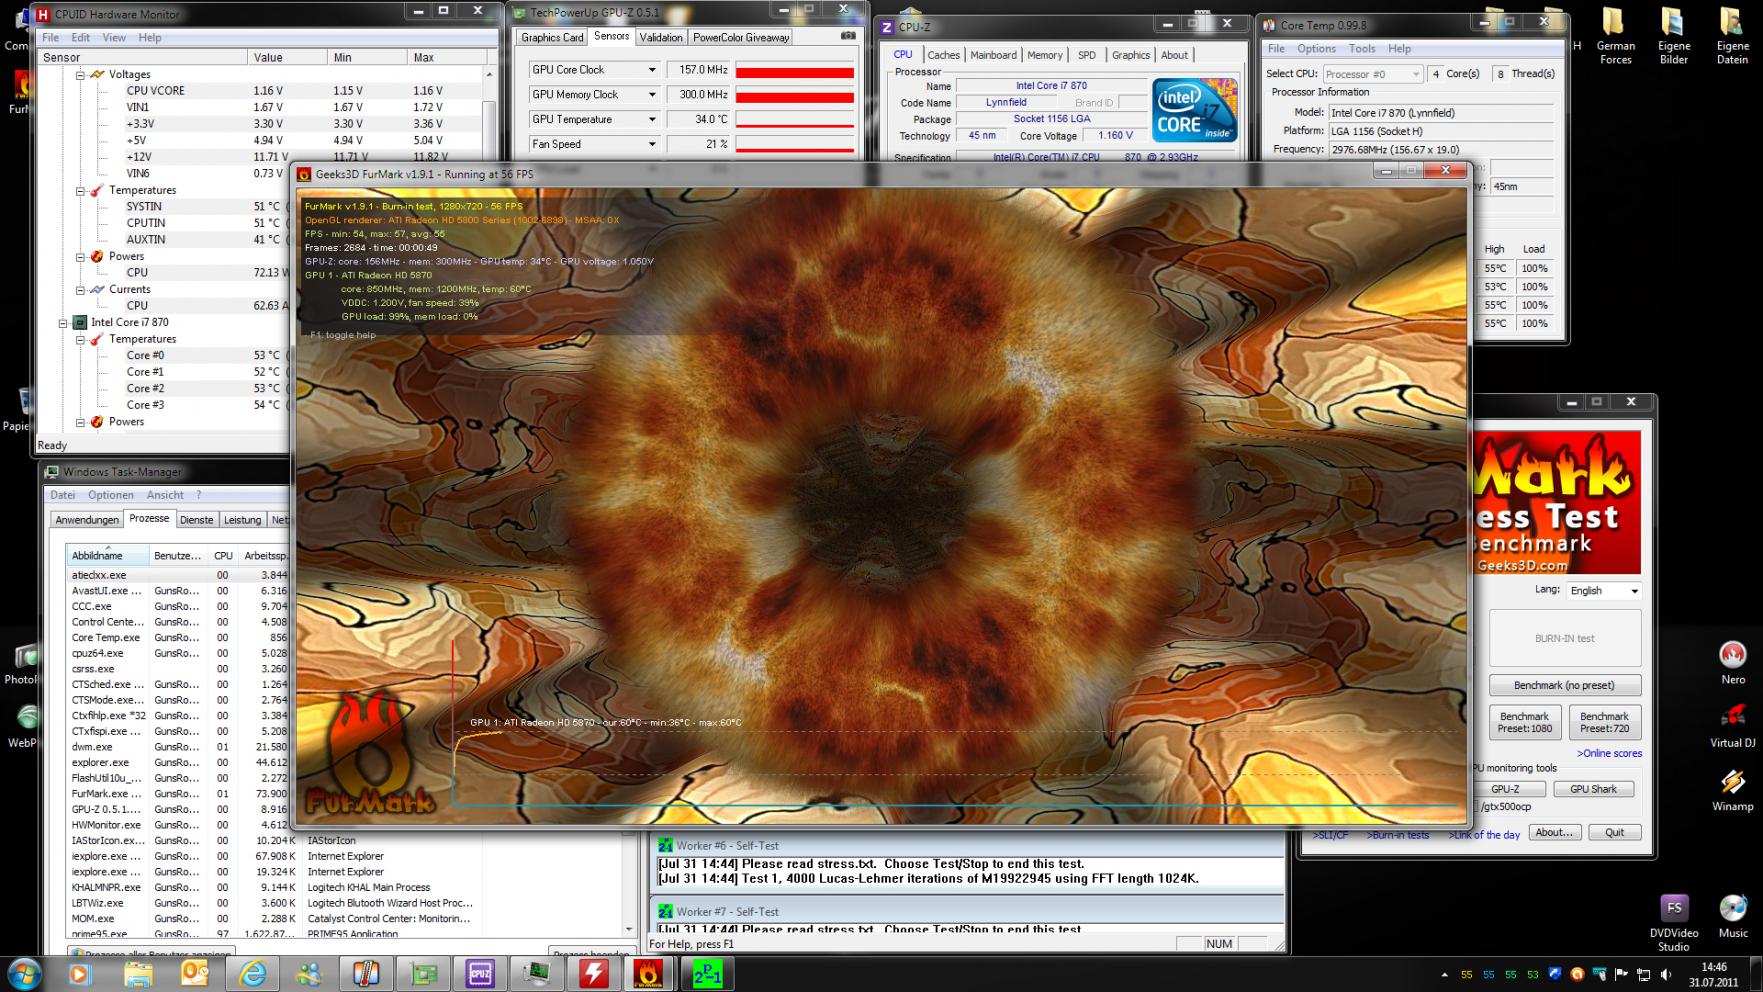Open the Tools menu in Core Temp
Image resolution: width=1763 pixels, height=992 pixels.
click(x=1362, y=49)
